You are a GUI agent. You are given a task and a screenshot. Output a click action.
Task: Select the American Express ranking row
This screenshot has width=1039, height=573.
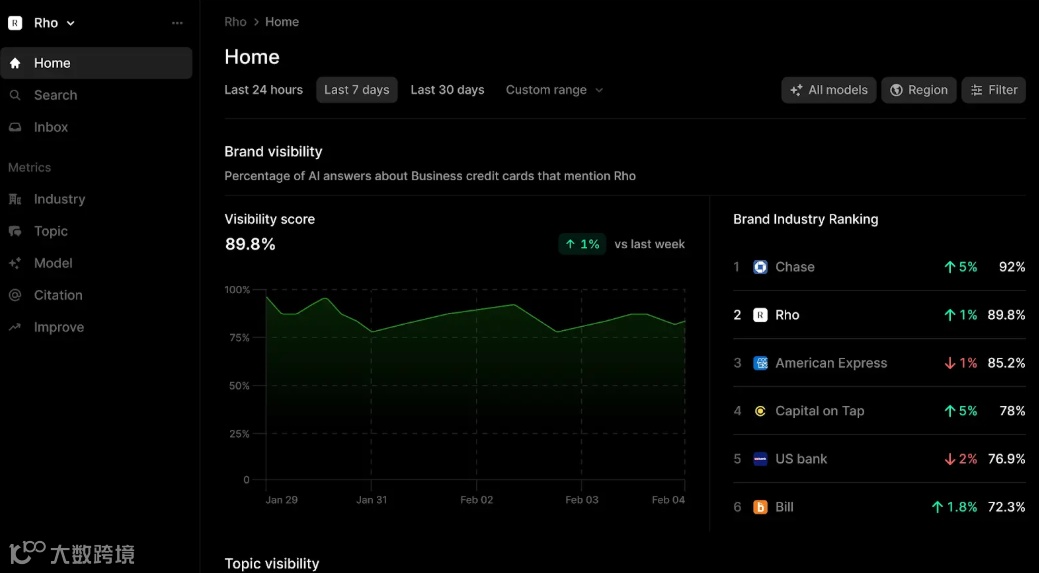pos(879,363)
